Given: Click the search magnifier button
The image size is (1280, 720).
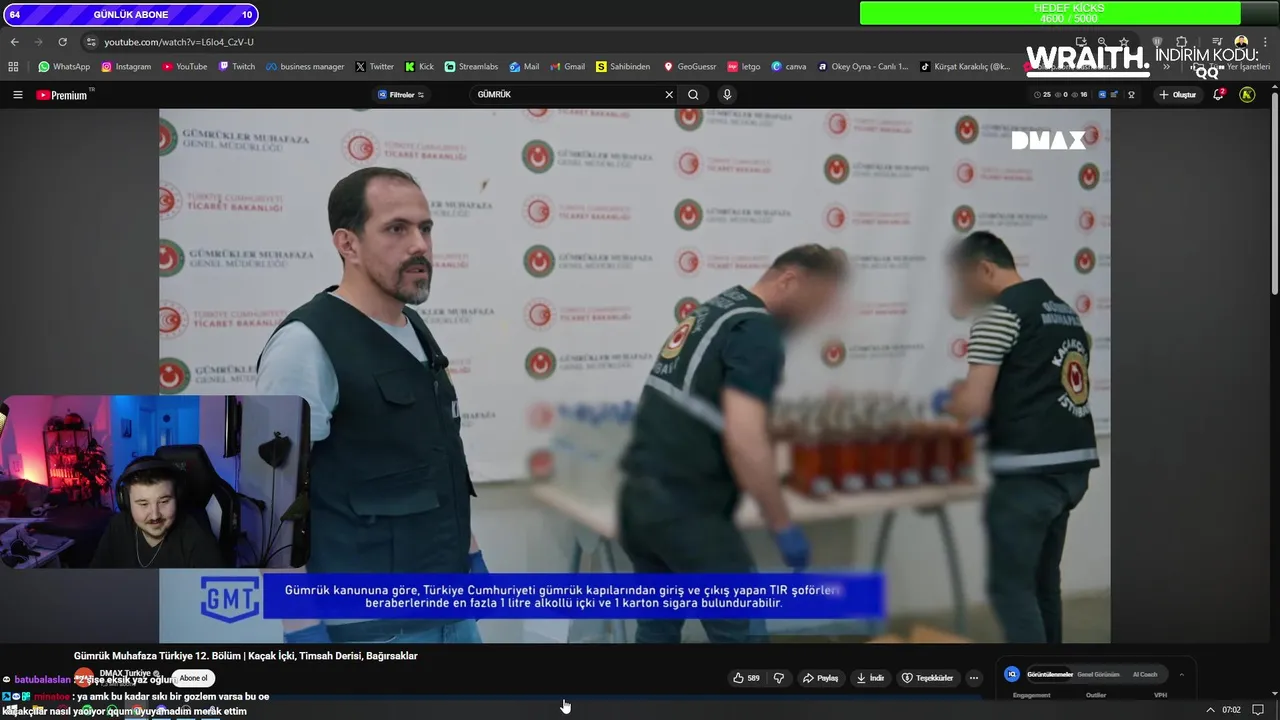Looking at the screenshot, I should (x=693, y=95).
